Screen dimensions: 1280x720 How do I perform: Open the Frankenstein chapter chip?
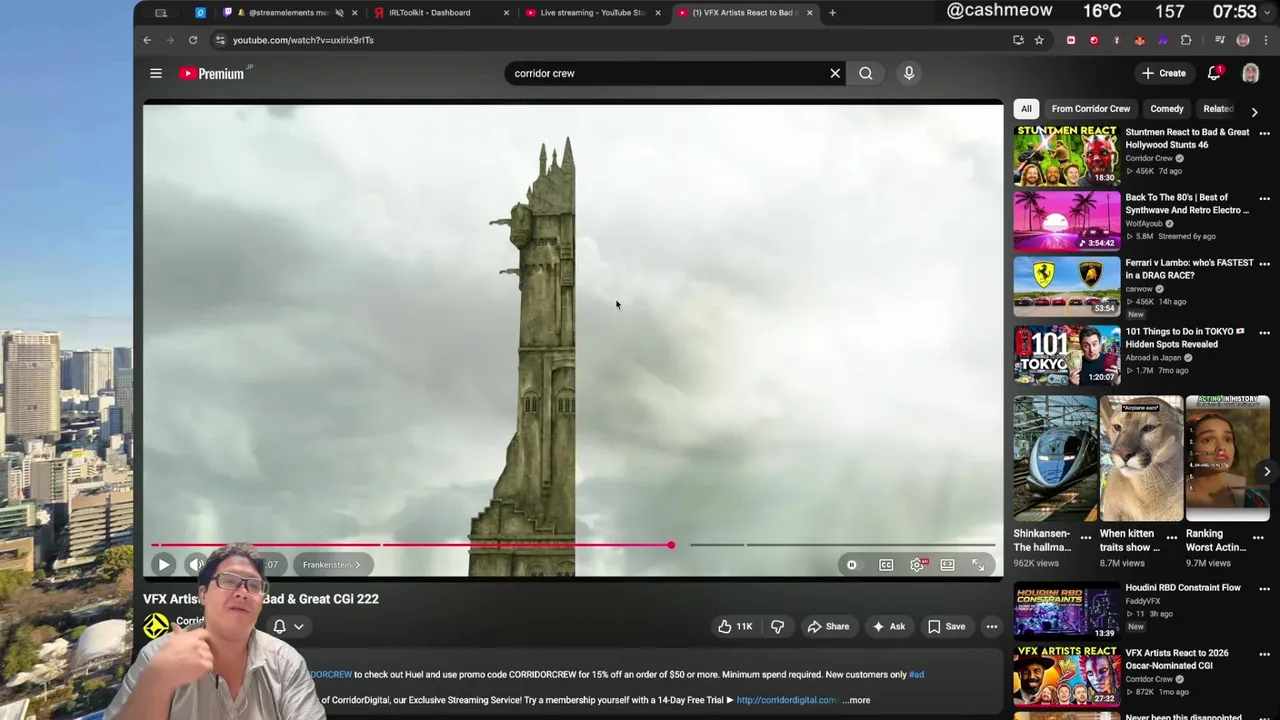tap(331, 565)
